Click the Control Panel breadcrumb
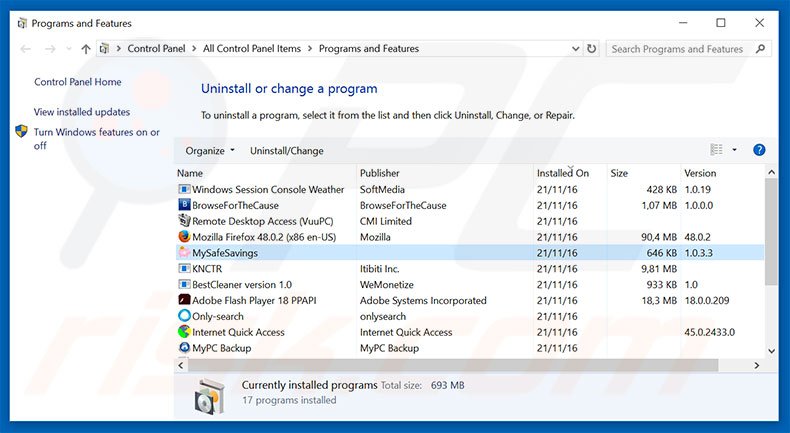 click(156, 49)
